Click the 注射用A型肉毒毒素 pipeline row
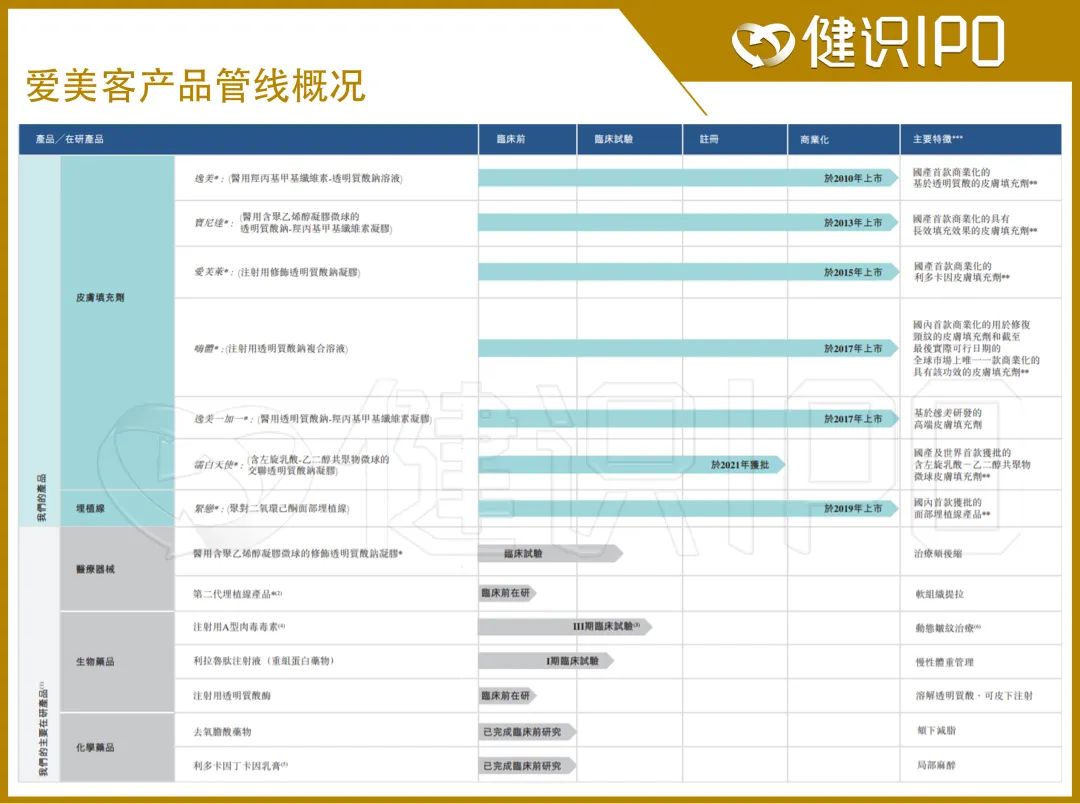1080x804 pixels. pyautogui.click(x=239, y=627)
